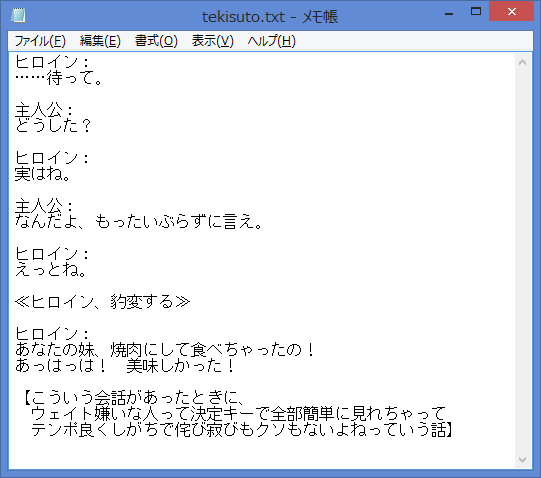Viewport: 541px width, 478px height.
Task: Open the 表示(V) menu
Action: point(213,41)
